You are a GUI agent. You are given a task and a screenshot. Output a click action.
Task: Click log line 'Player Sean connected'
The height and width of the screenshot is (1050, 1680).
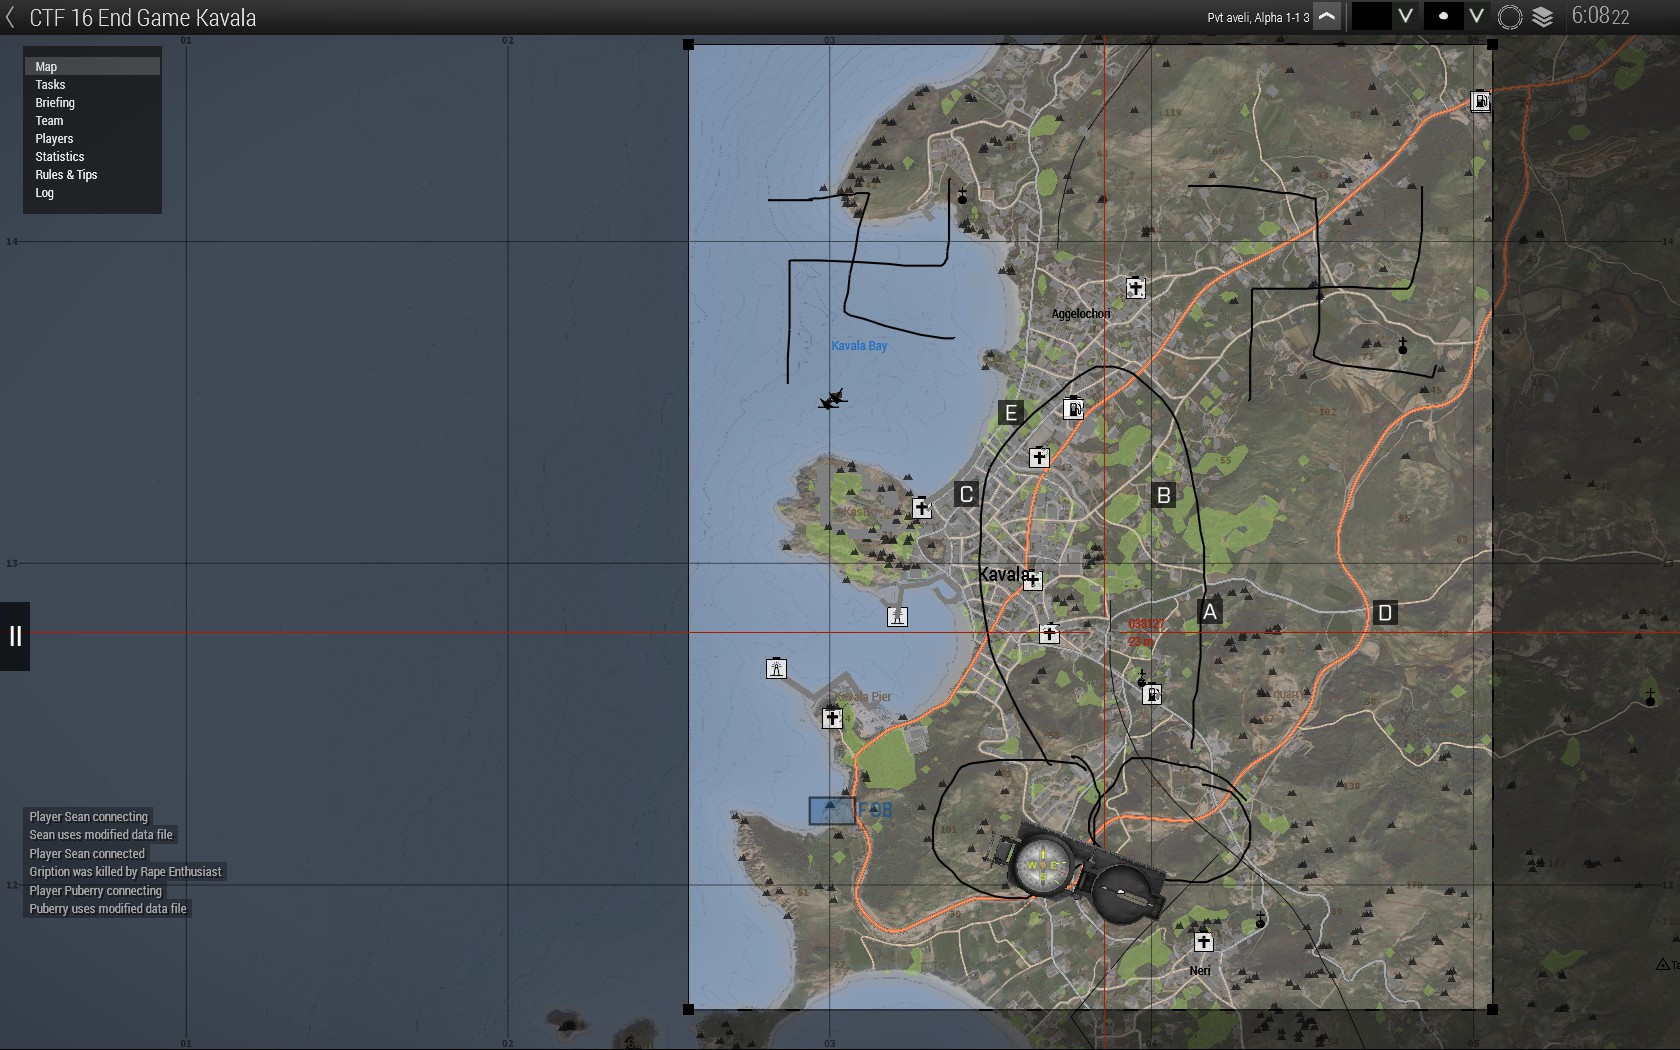pyautogui.click(x=87, y=854)
